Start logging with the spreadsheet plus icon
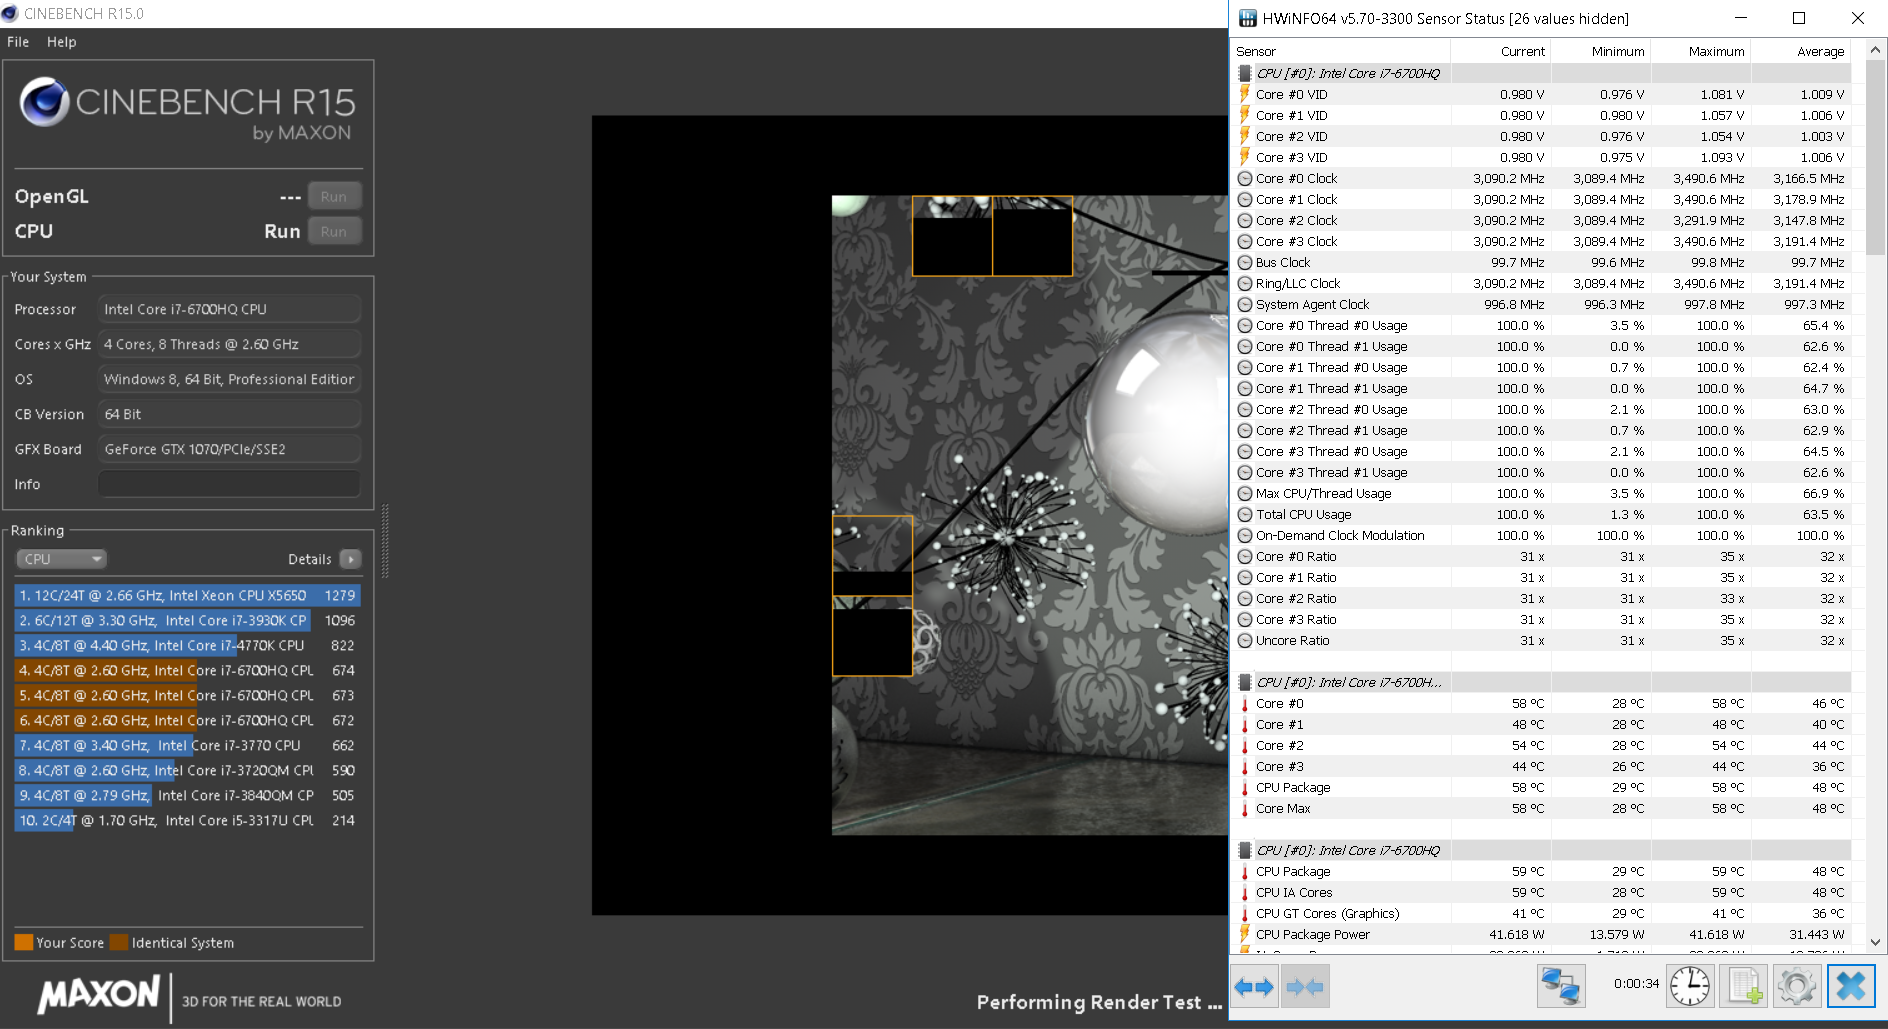This screenshot has height=1029, width=1888. click(1745, 986)
